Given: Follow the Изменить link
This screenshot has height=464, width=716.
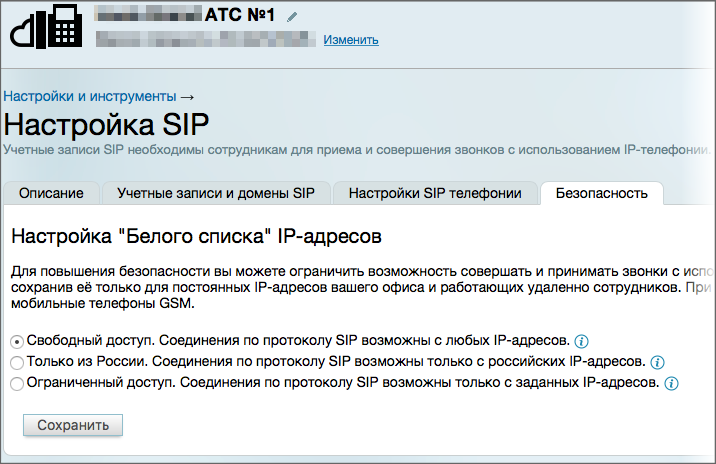Looking at the screenshot, I should tap(351, 40).
